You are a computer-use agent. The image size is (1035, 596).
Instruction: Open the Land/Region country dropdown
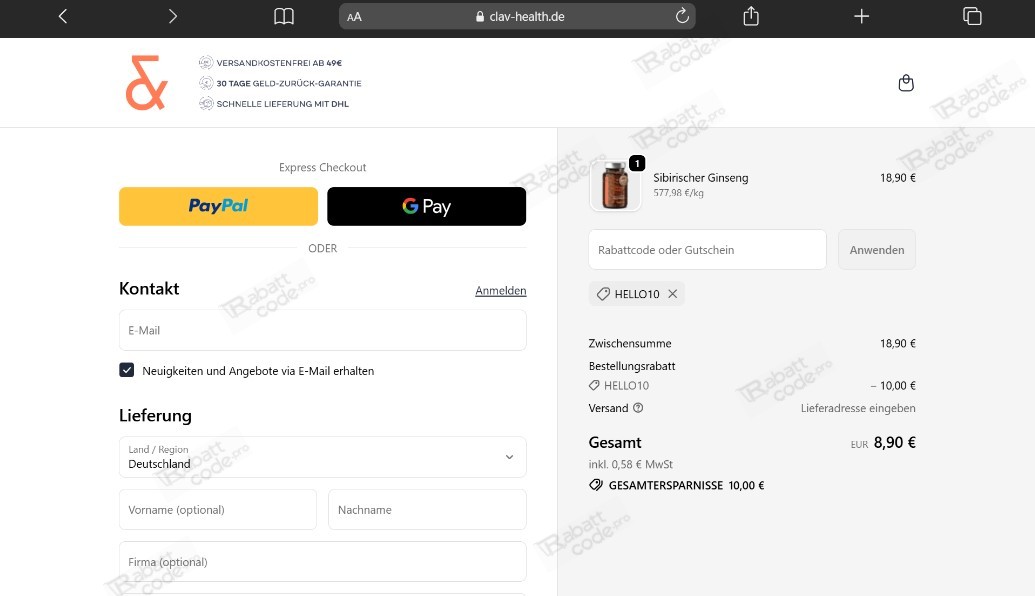click(x=322, y=457)
